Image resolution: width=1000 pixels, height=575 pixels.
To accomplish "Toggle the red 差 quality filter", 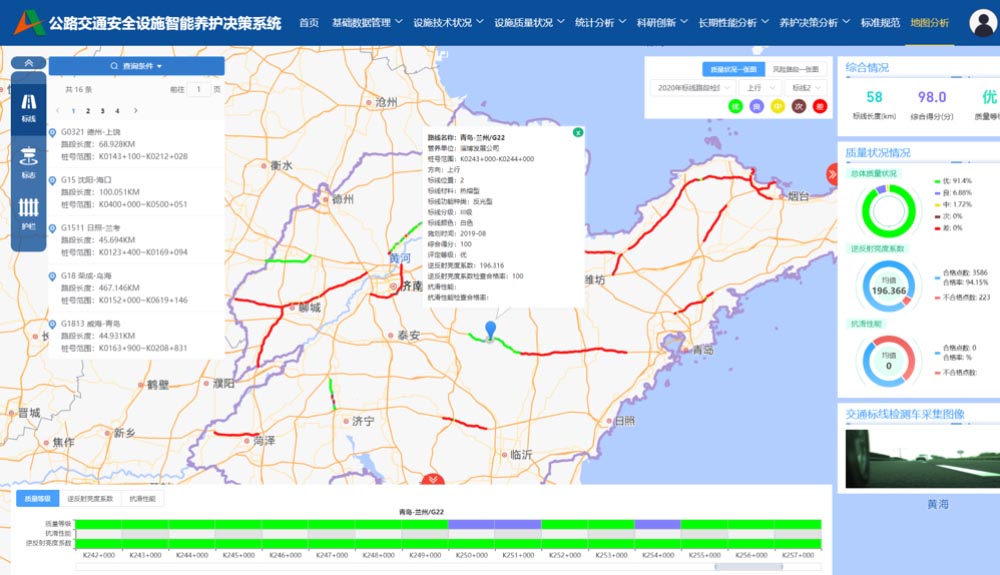I will click(819, 106).
